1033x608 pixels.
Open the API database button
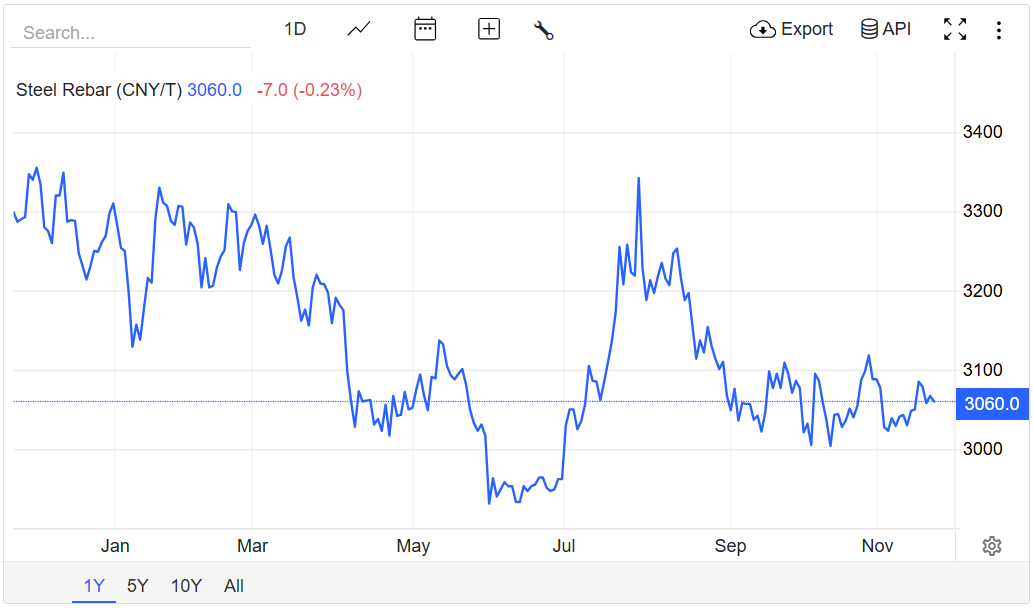point(886,29)
